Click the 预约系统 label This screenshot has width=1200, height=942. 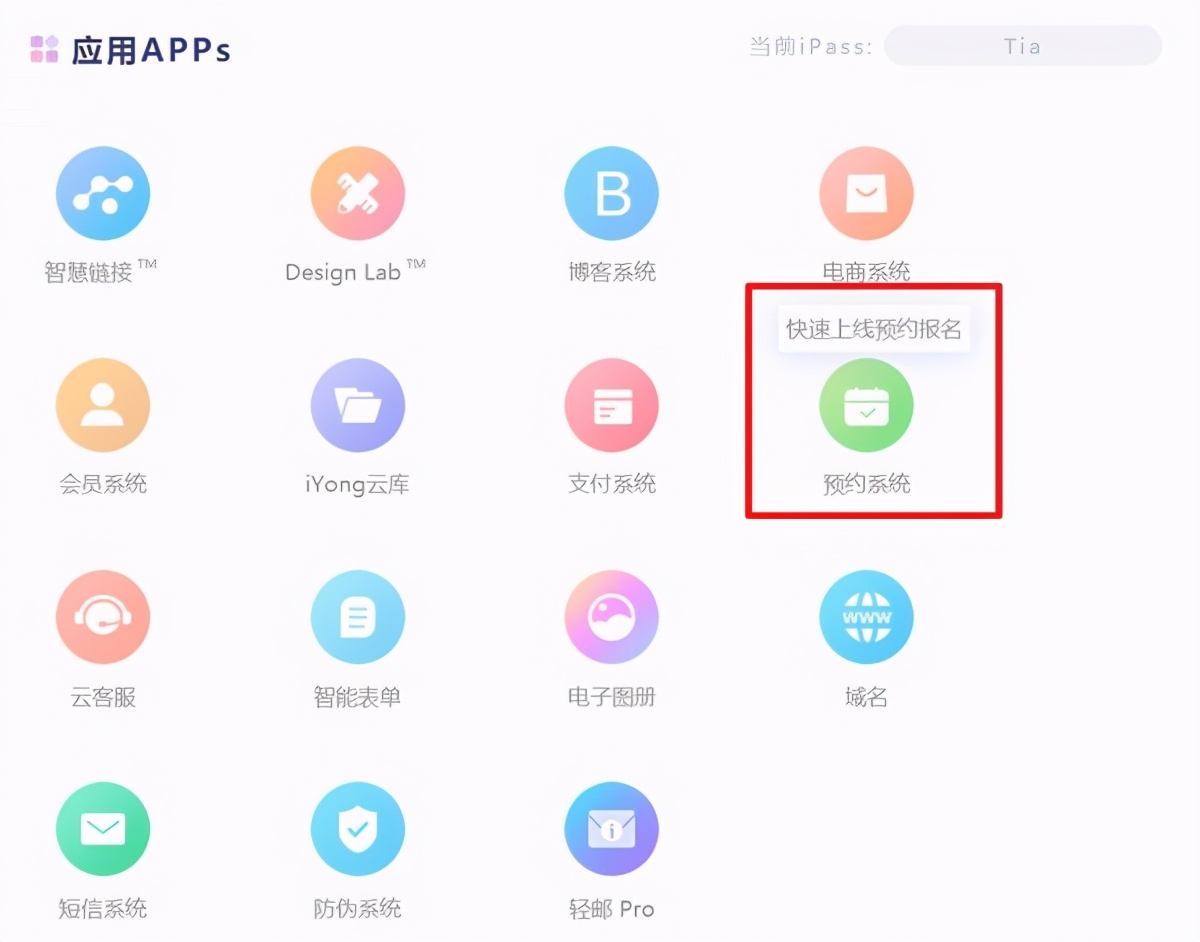coord(866,484)
